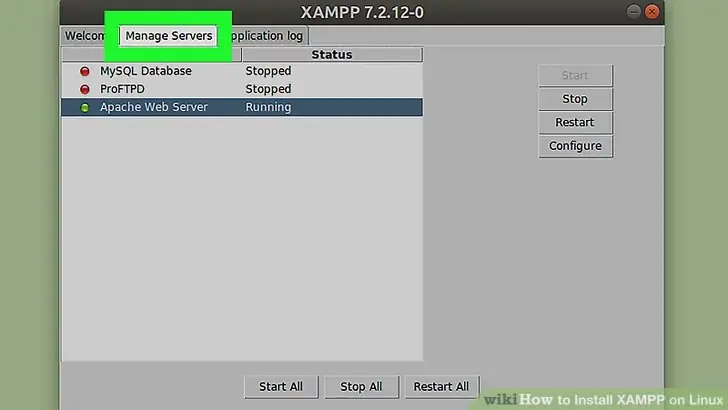Viewport: 728px width, 410px height.
Task: Click Start All servers button
Action: (x=281, y=387)
